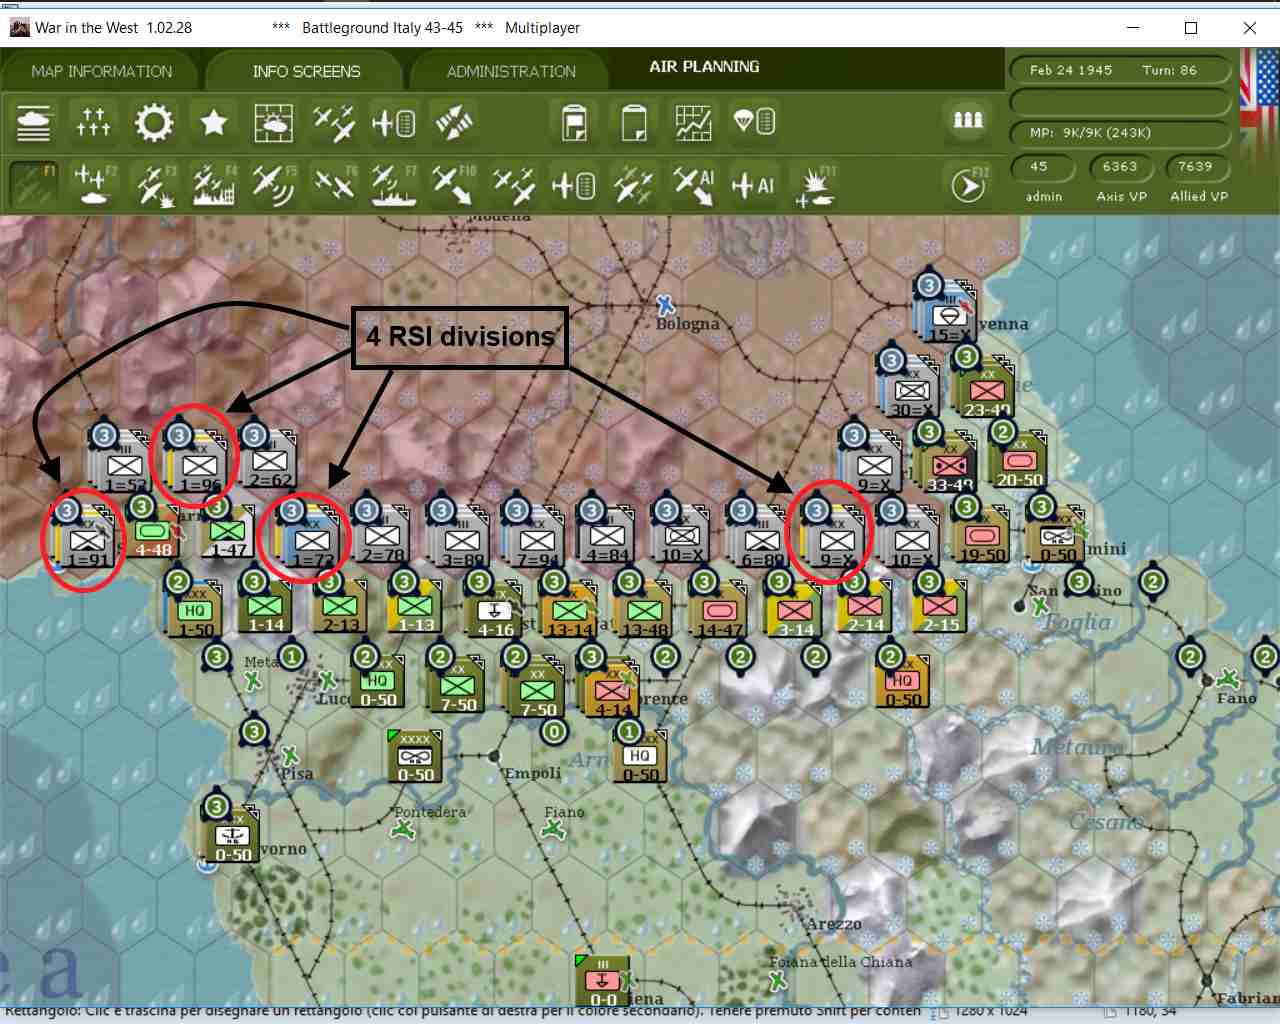Switch to the INFO SCREENS tab

[306, 72]
